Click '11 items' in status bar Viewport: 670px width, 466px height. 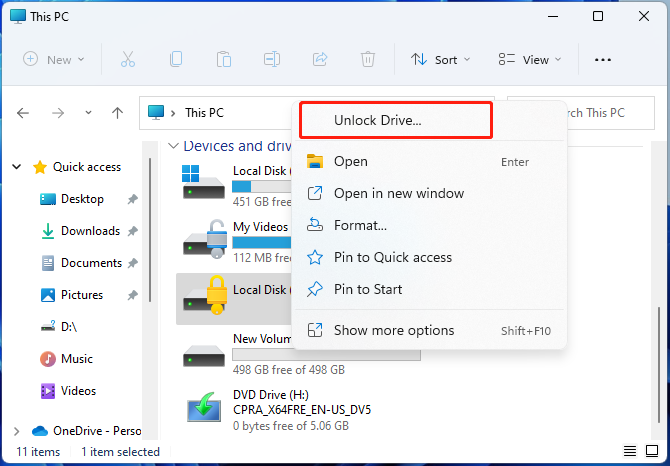[38, 451]
